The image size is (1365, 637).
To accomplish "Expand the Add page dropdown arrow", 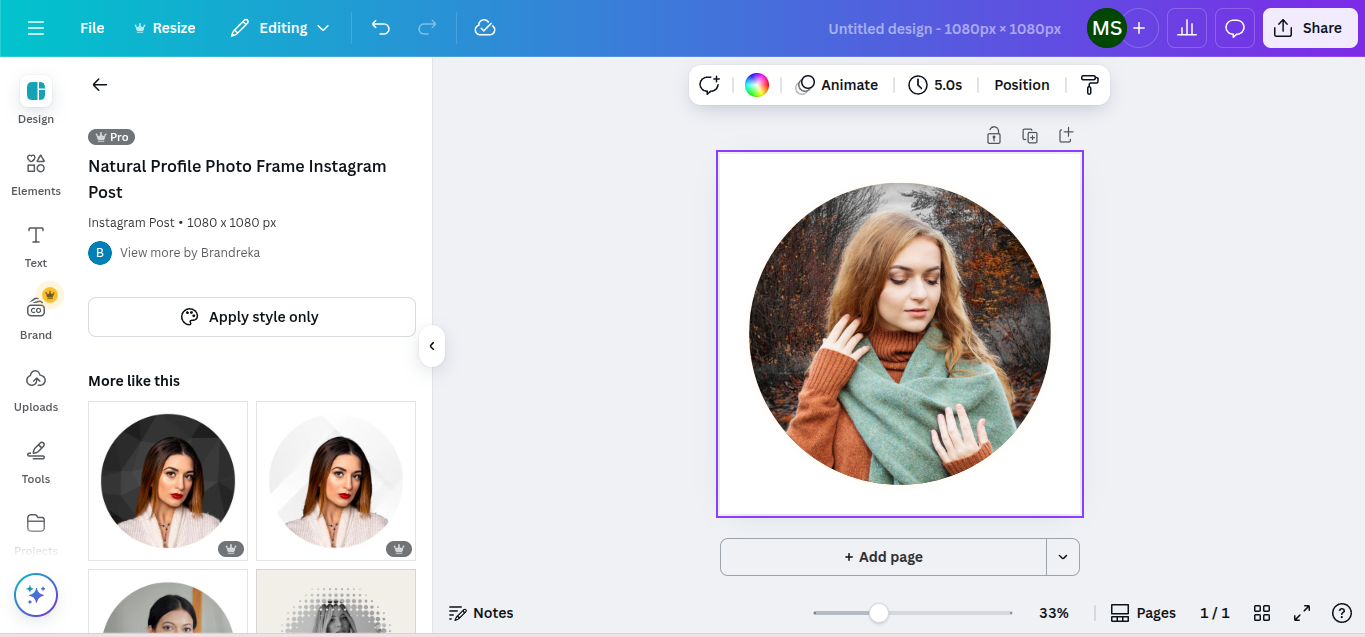I will 1063,557.
